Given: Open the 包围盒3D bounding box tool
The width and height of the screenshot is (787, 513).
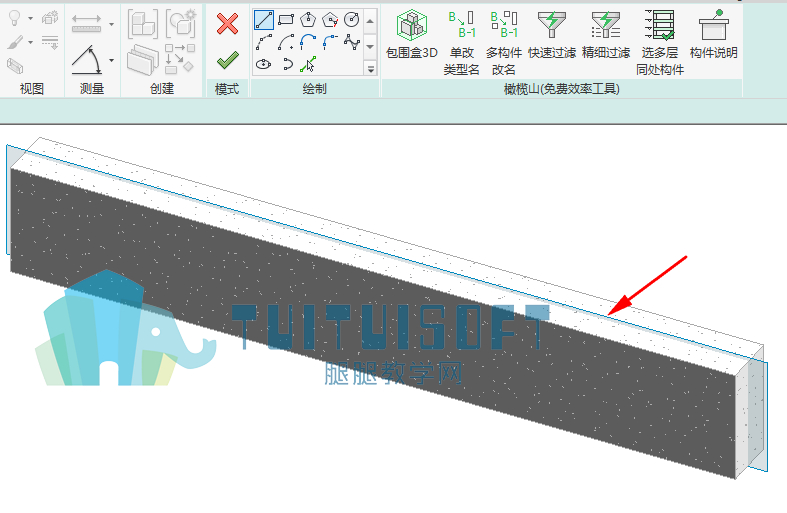Looking at the screenshot, I should [x=412, y=34].
